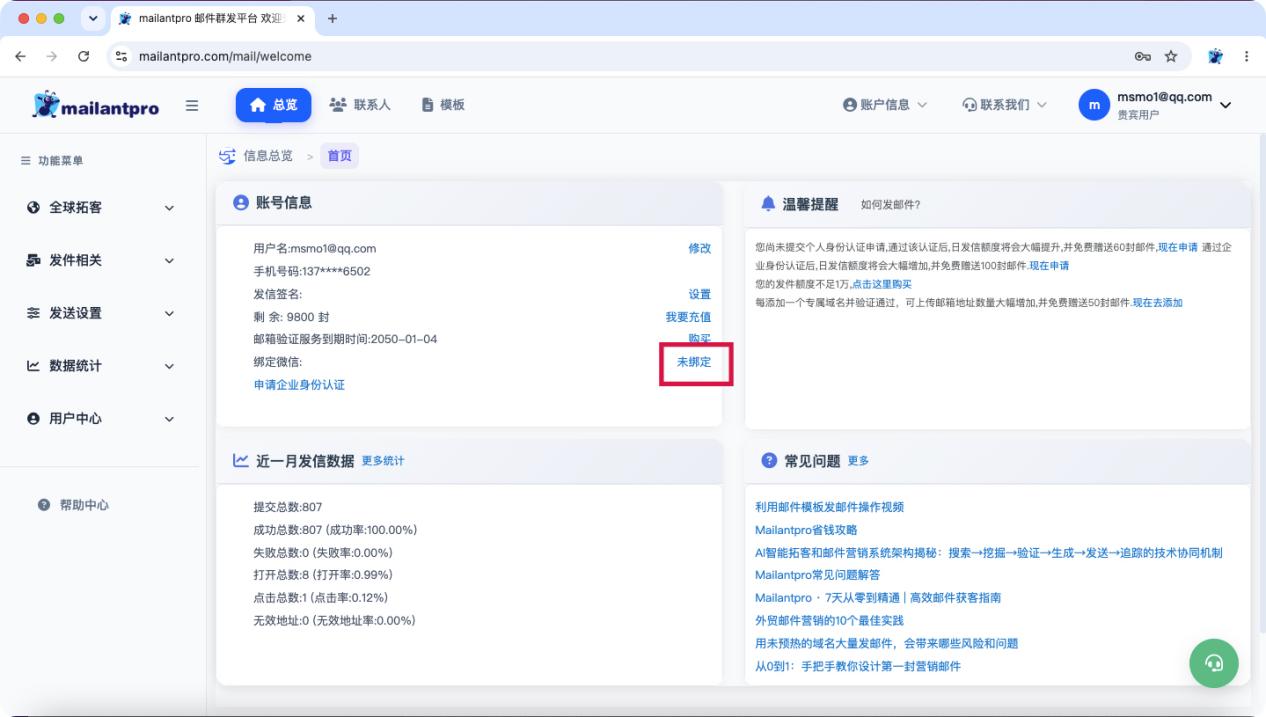1266x717 pixels.
Task: Open 外贸邮件营销的10个最佳实践 article
Action: coord(830,621)
